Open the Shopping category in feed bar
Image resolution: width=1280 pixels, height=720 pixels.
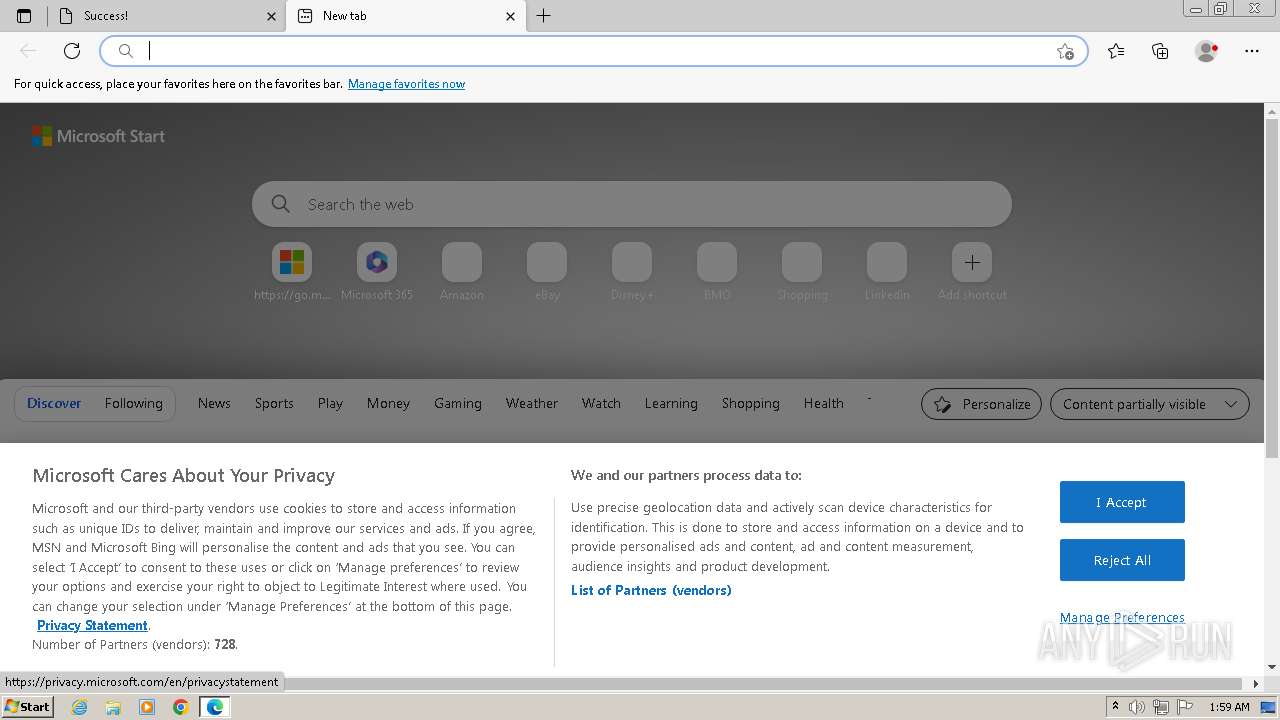751,404
